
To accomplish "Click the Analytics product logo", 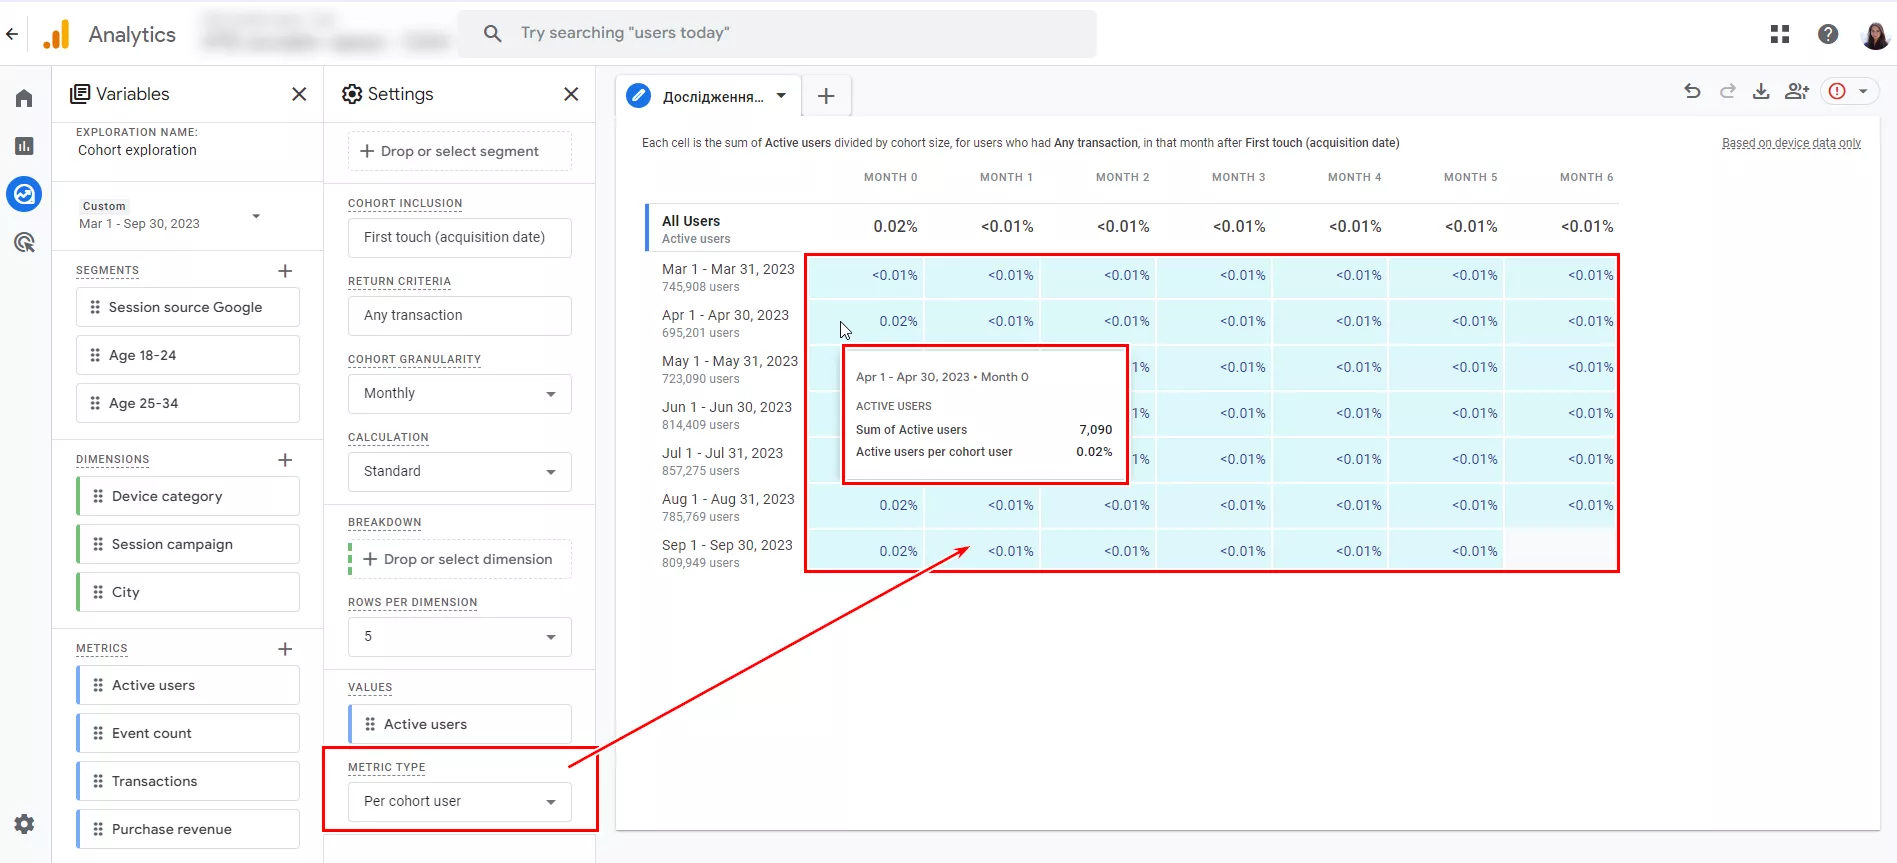I will [57, 34].
